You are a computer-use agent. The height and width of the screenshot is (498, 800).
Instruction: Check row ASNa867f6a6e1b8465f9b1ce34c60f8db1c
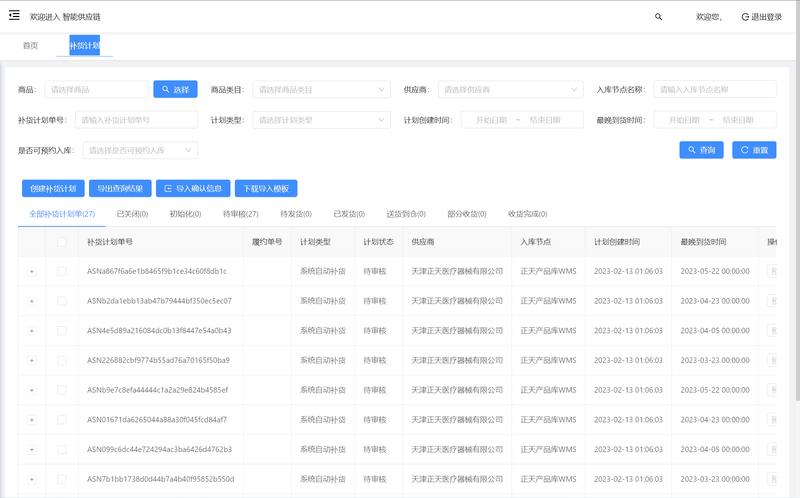[x=62, y=271]
